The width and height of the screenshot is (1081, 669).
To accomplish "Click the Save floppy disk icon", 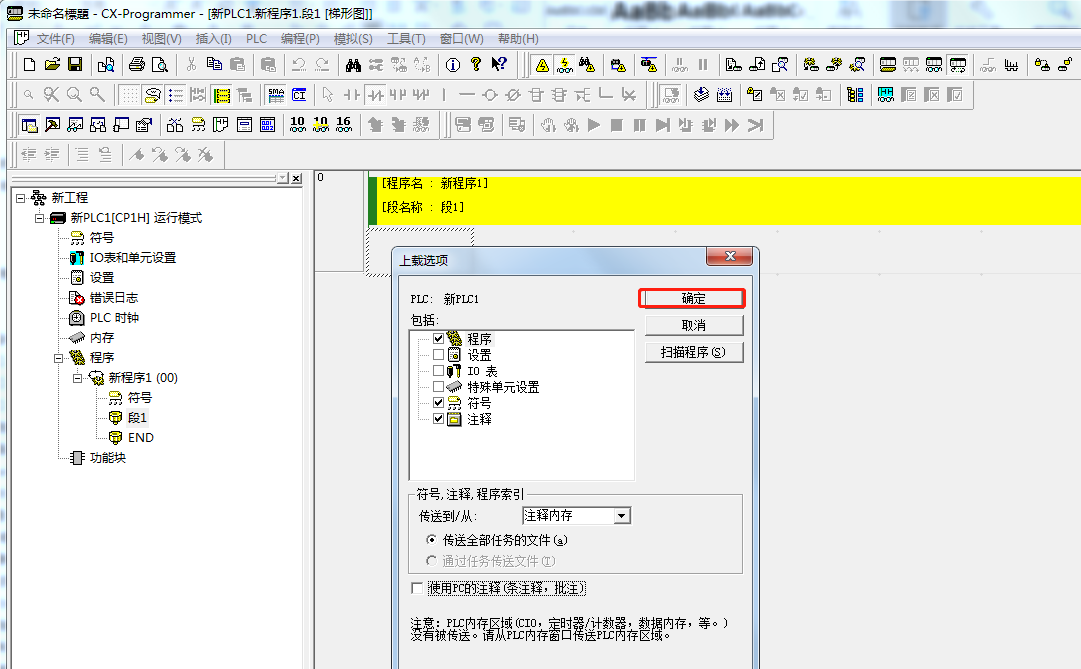I will (75, 65).
